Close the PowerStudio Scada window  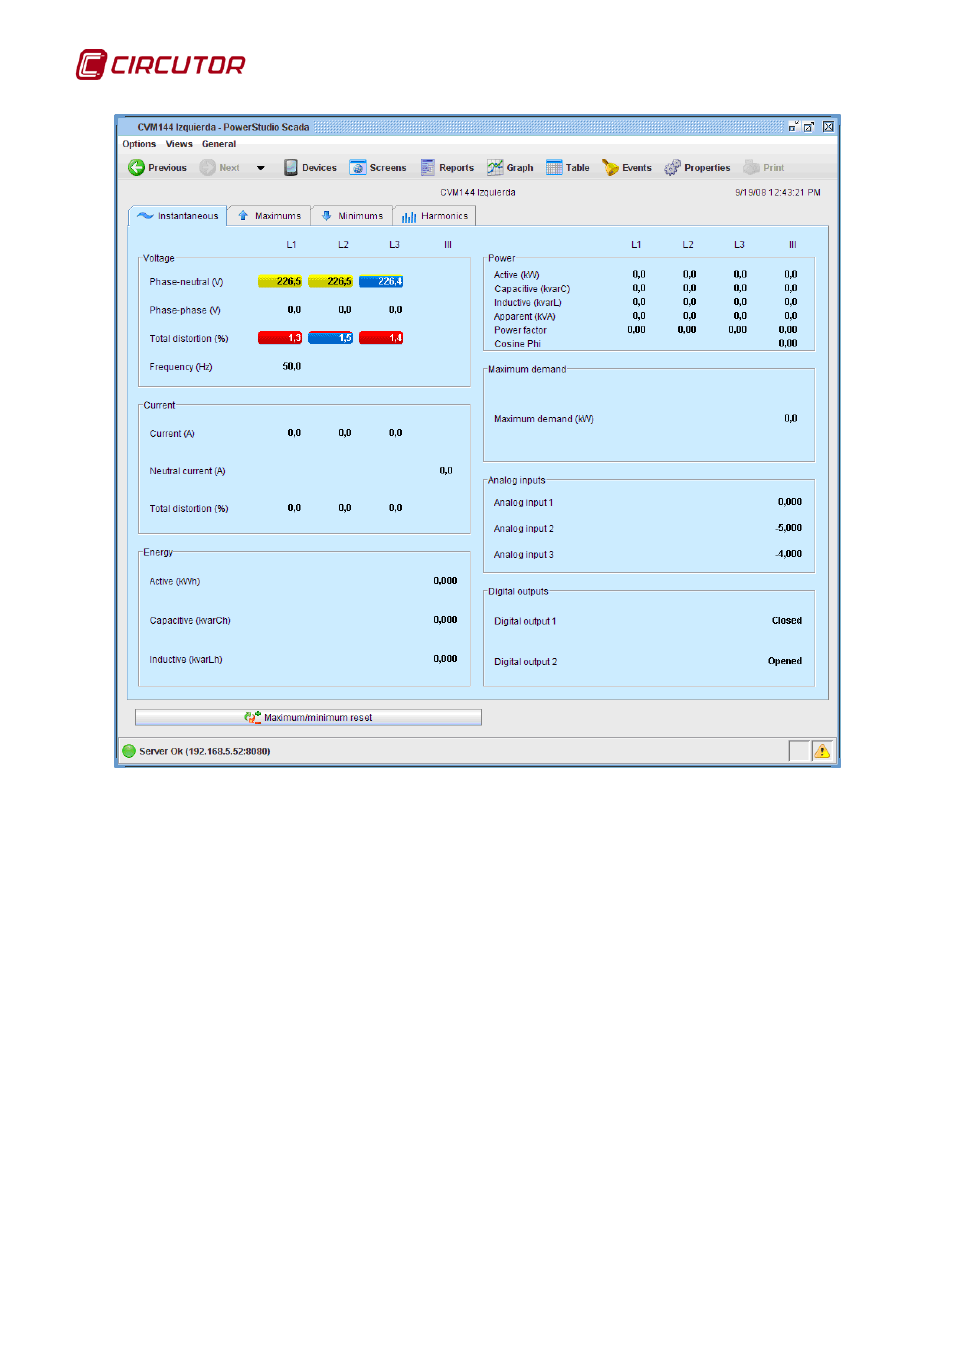828,127
